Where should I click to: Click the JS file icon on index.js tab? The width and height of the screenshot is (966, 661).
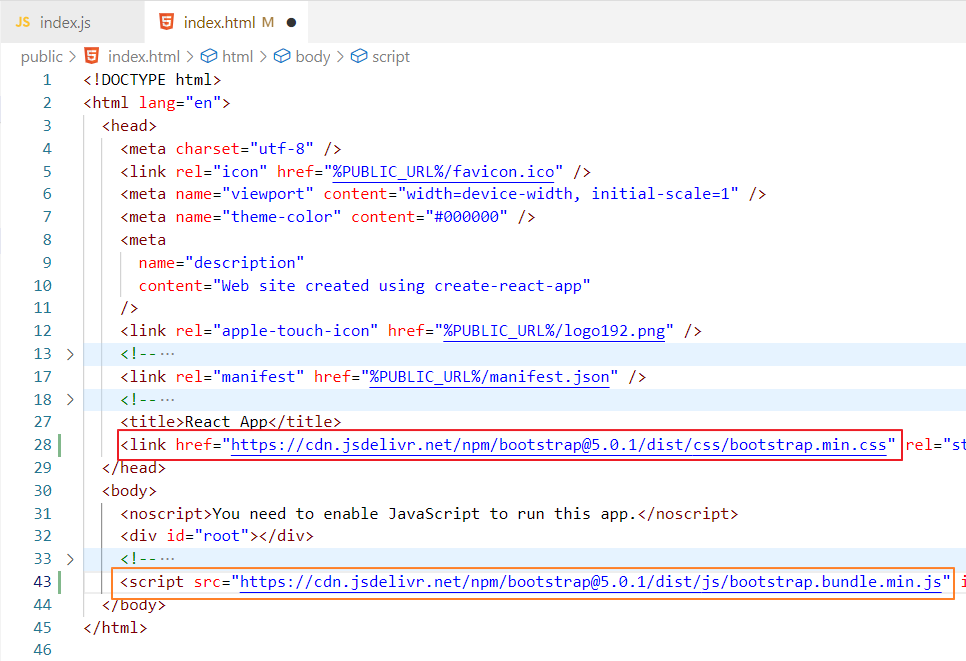coord(23,22)
